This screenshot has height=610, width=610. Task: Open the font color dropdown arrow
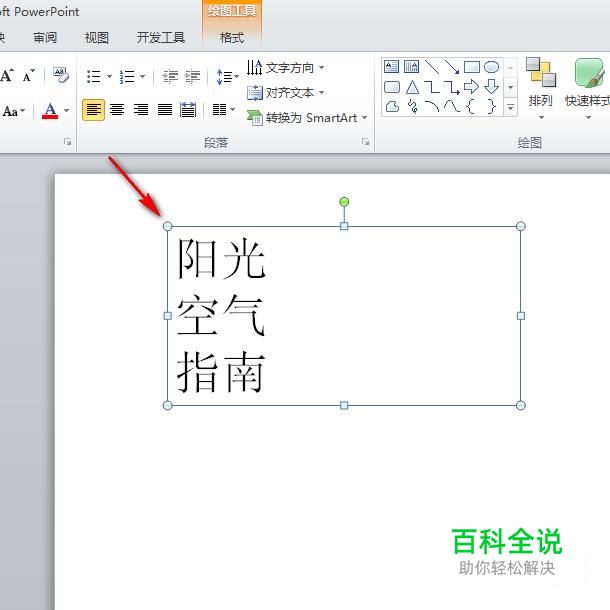pos(67,111)
